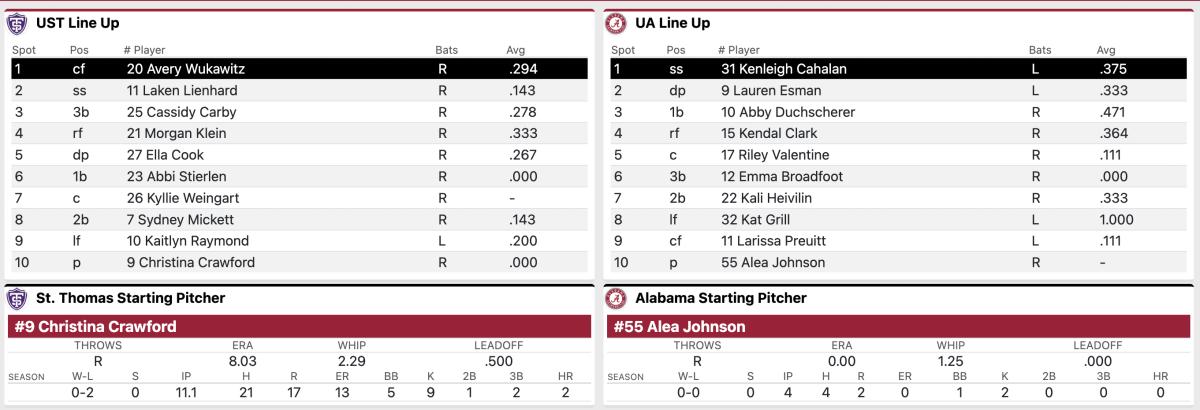Click the UA Line Up heading
Image resolution: width=1200 pixels, height=410 pixels.
click(673, 23)
